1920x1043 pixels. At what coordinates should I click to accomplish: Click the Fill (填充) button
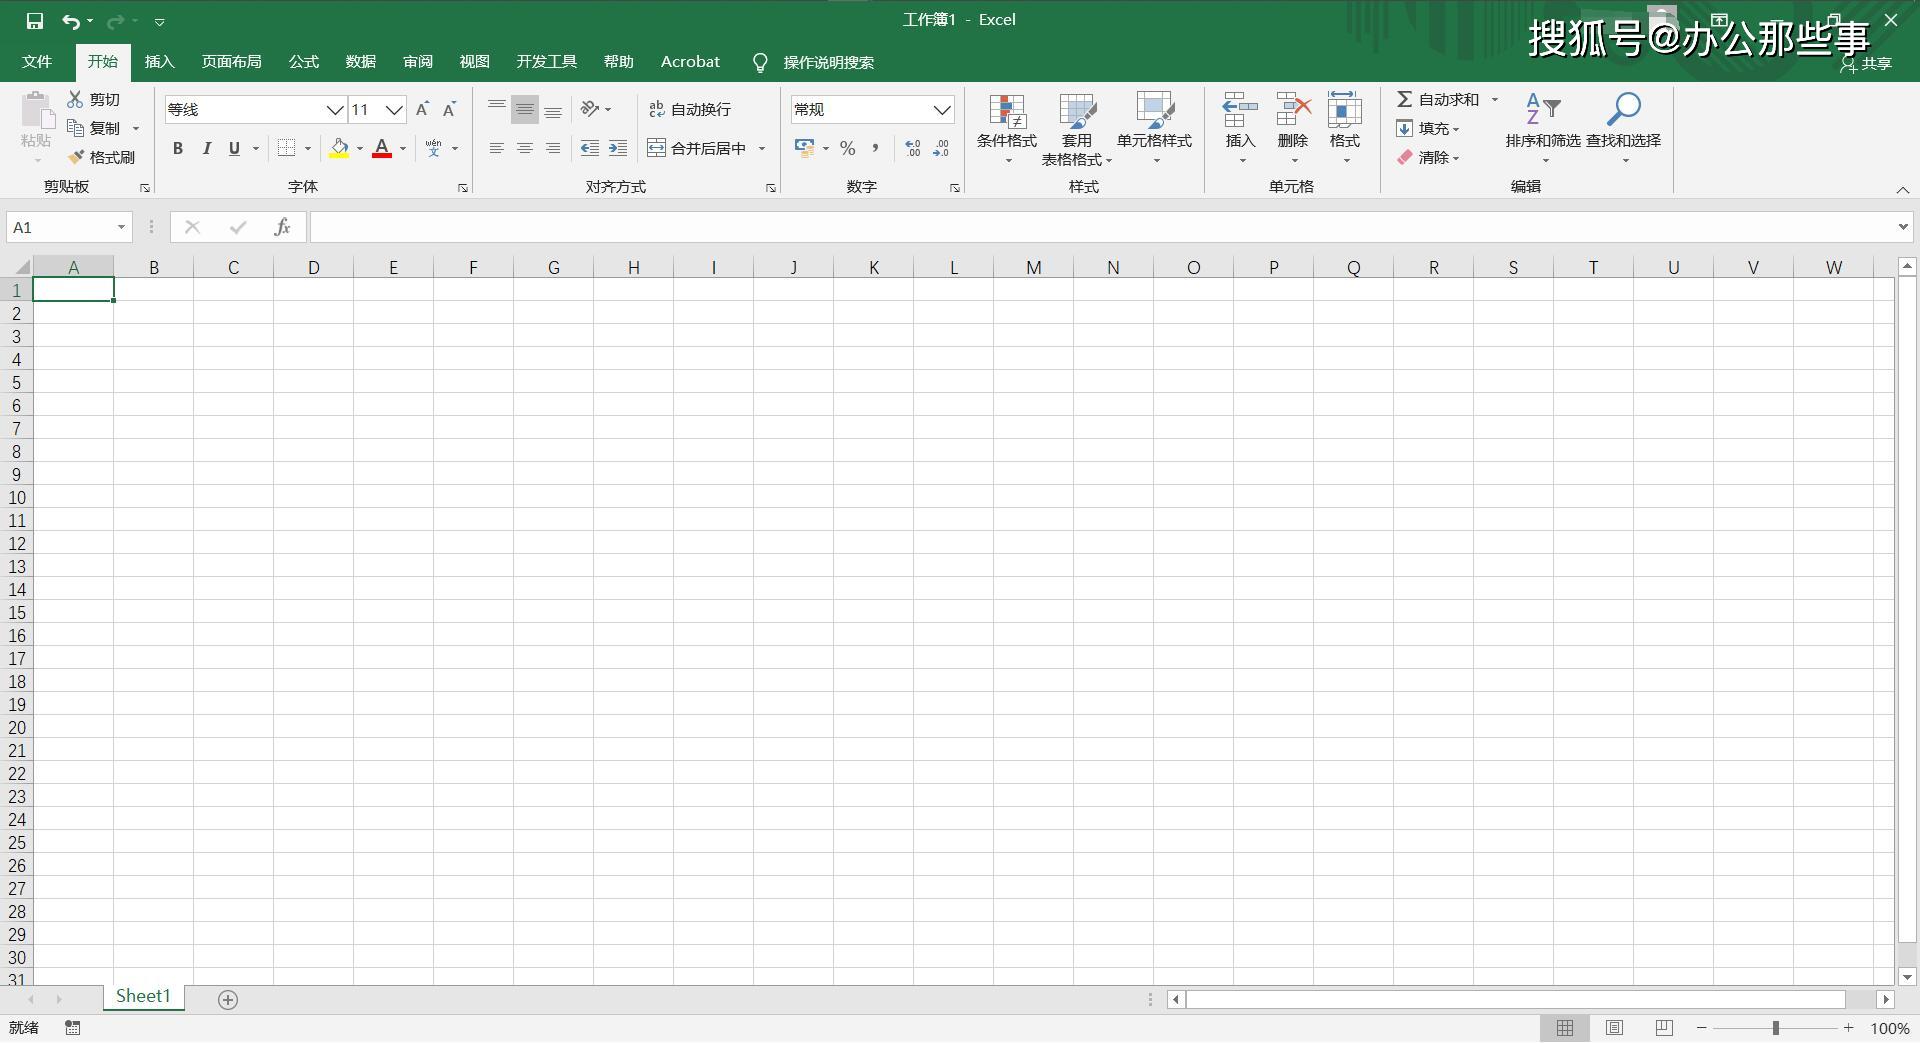[1428, 129]
